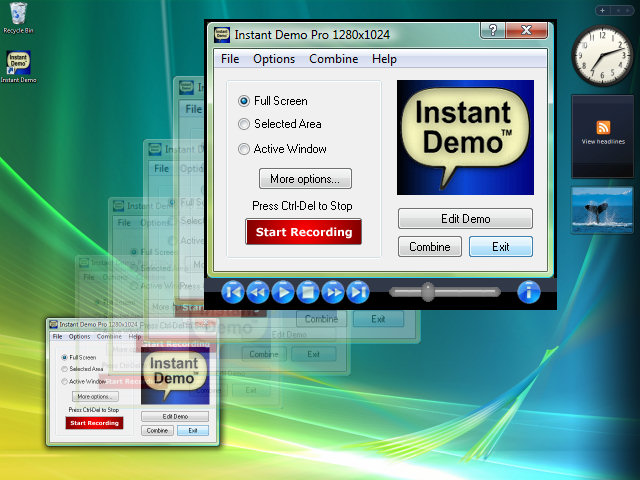The width and height of the screenshot is (640, 480).
Task: Fast forward the demo playback
Action: click(333, 292)
